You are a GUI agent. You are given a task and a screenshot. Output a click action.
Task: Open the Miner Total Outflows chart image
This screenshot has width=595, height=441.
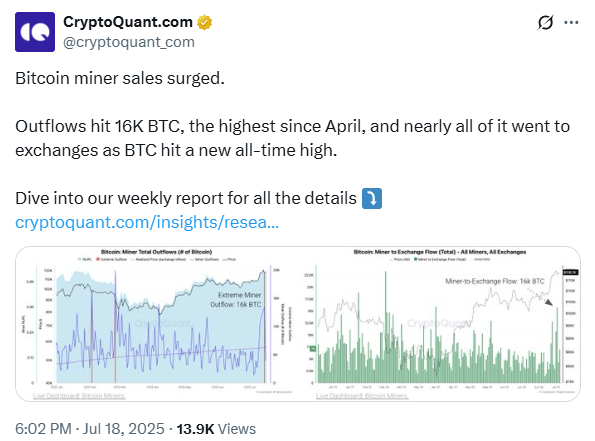(156, 324)
